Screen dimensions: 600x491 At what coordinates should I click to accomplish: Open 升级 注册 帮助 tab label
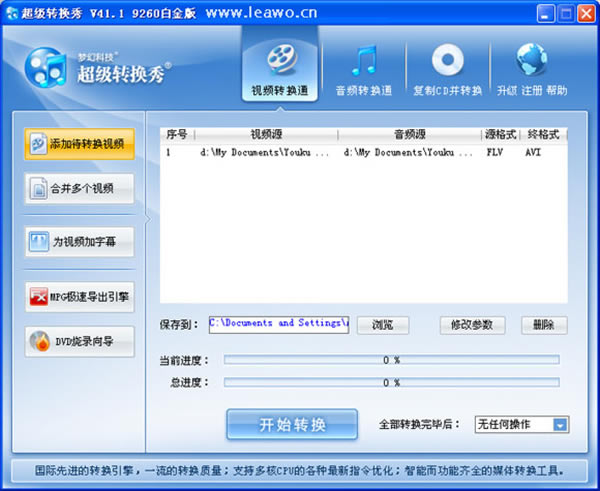tap(532, 91)
